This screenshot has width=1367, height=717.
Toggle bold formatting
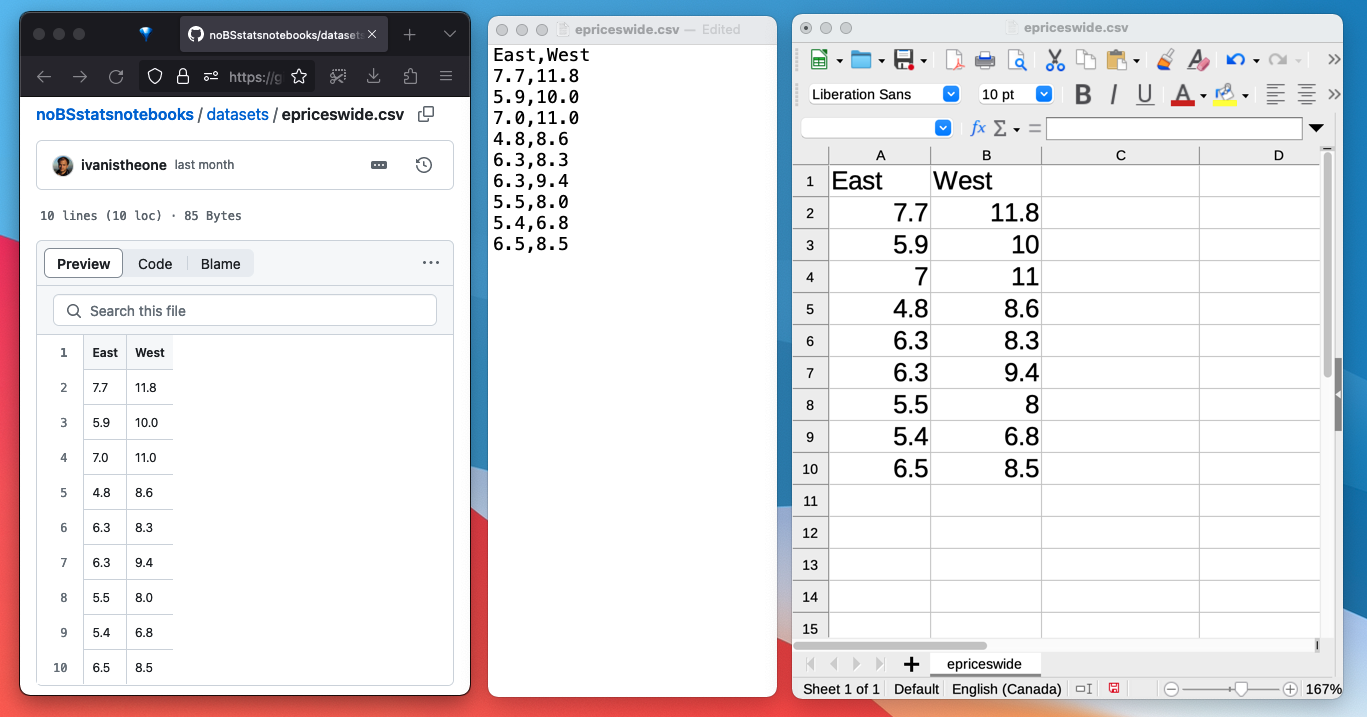pyautogui.click(x=1083, y=93)
